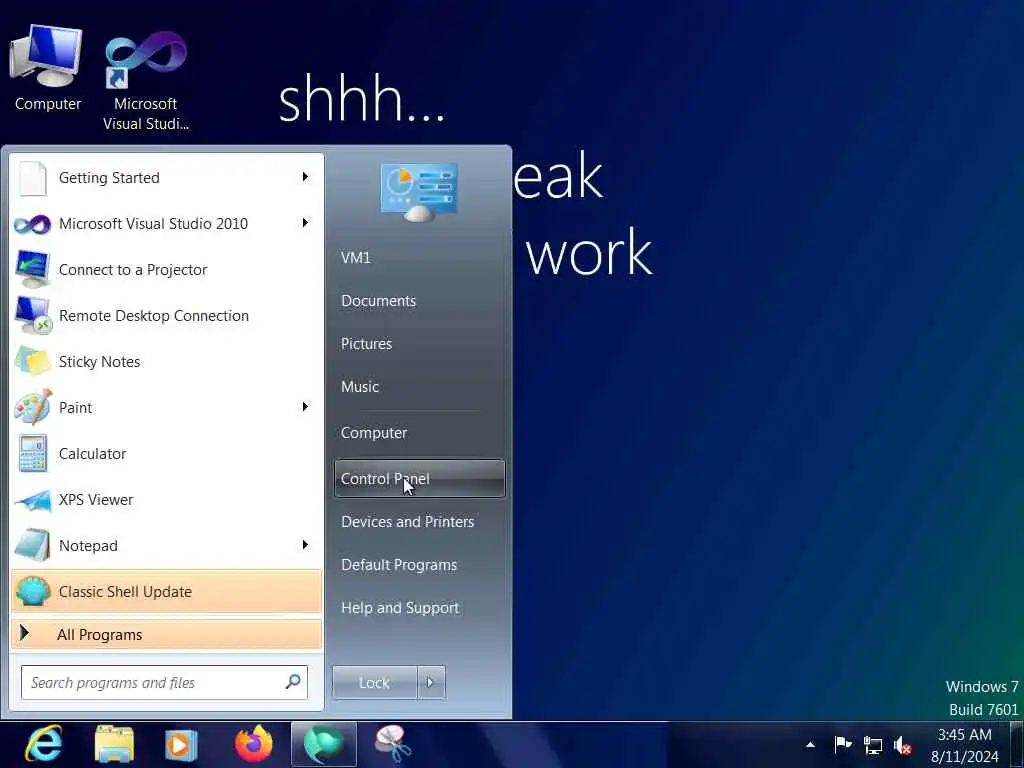Expand Paint recent files arrow

click(x=305, y=407)
